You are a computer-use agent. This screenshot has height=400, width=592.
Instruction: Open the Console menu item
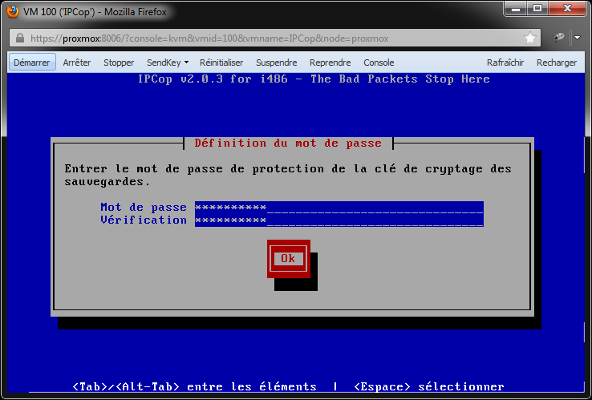pyautogui.click(x=379, y=62)
